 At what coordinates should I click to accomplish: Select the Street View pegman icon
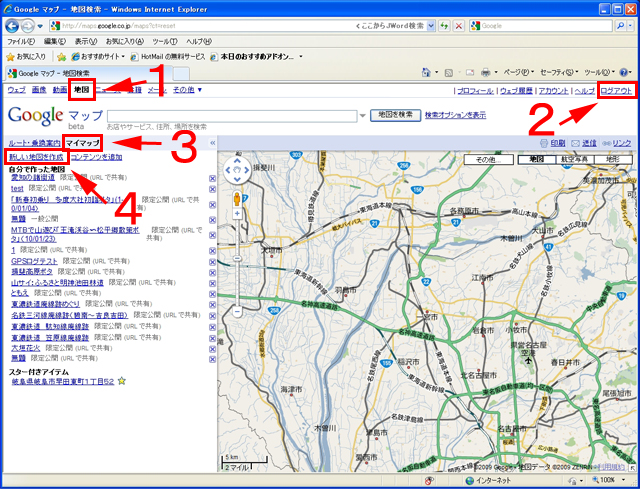(237, 200)
